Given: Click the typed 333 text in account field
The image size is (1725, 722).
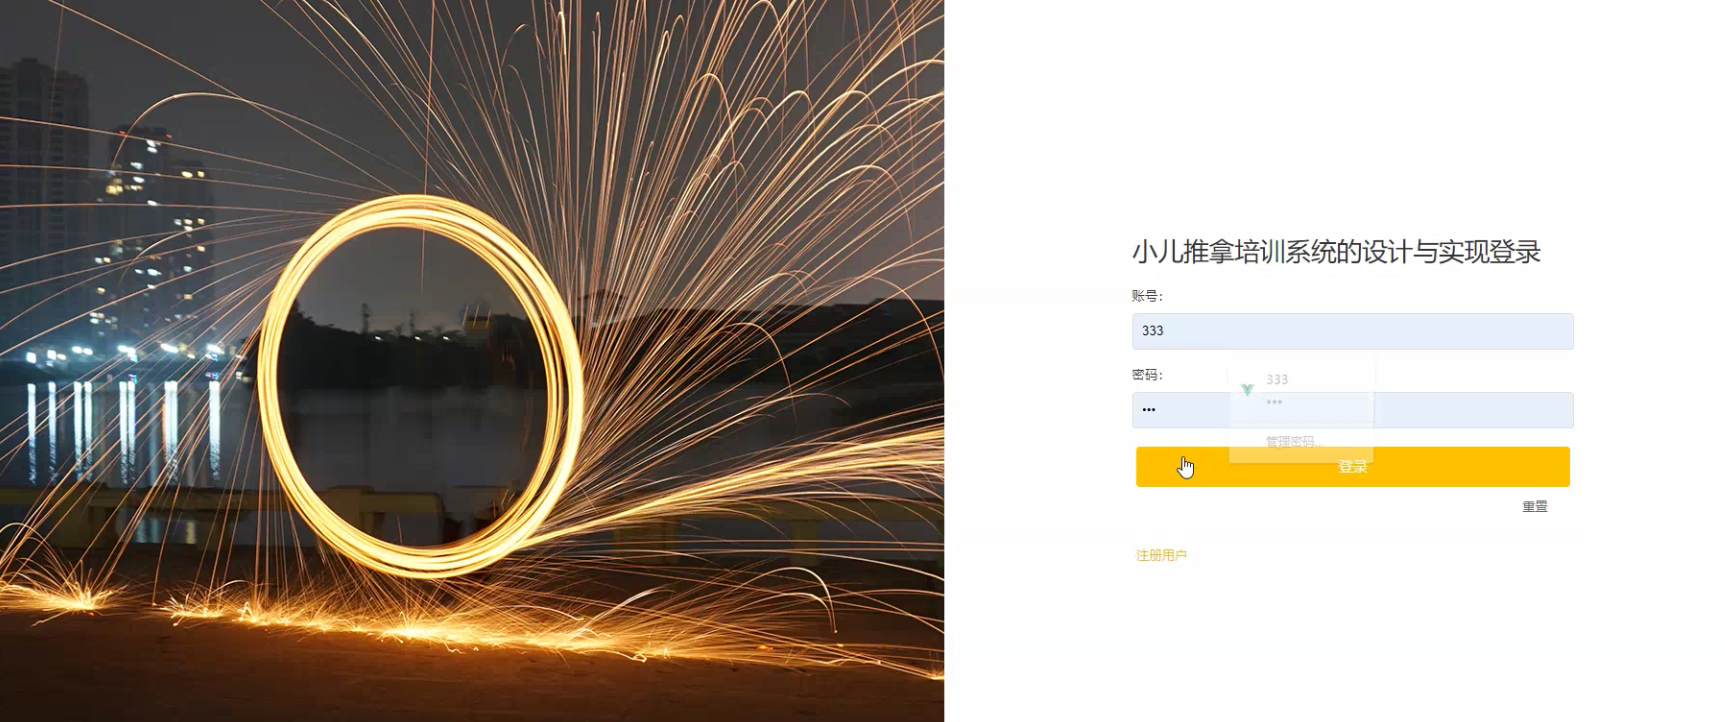Looking at the screenshot, I should pos(1152,331).
